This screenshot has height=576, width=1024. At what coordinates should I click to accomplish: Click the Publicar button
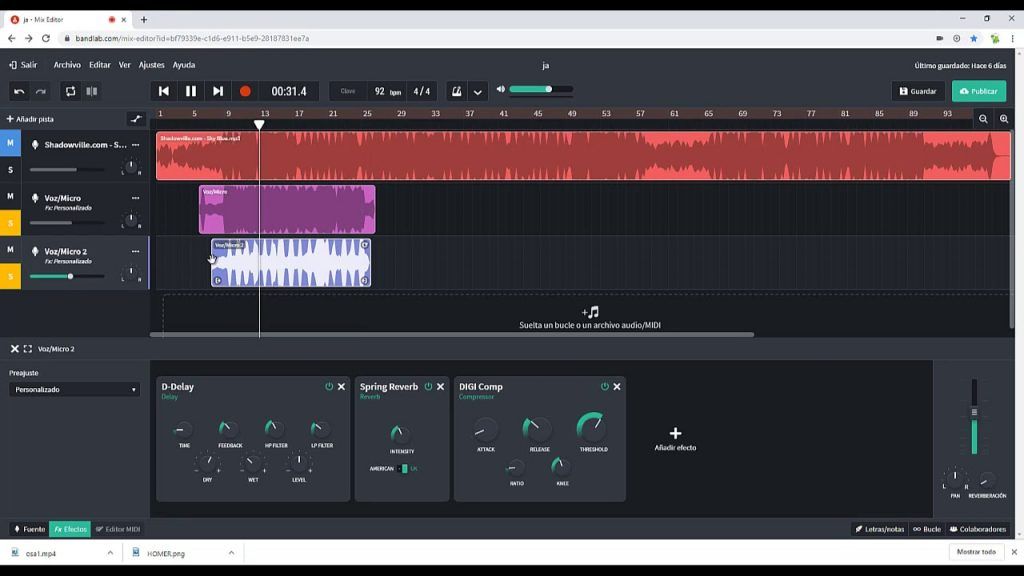coord(978,91)
